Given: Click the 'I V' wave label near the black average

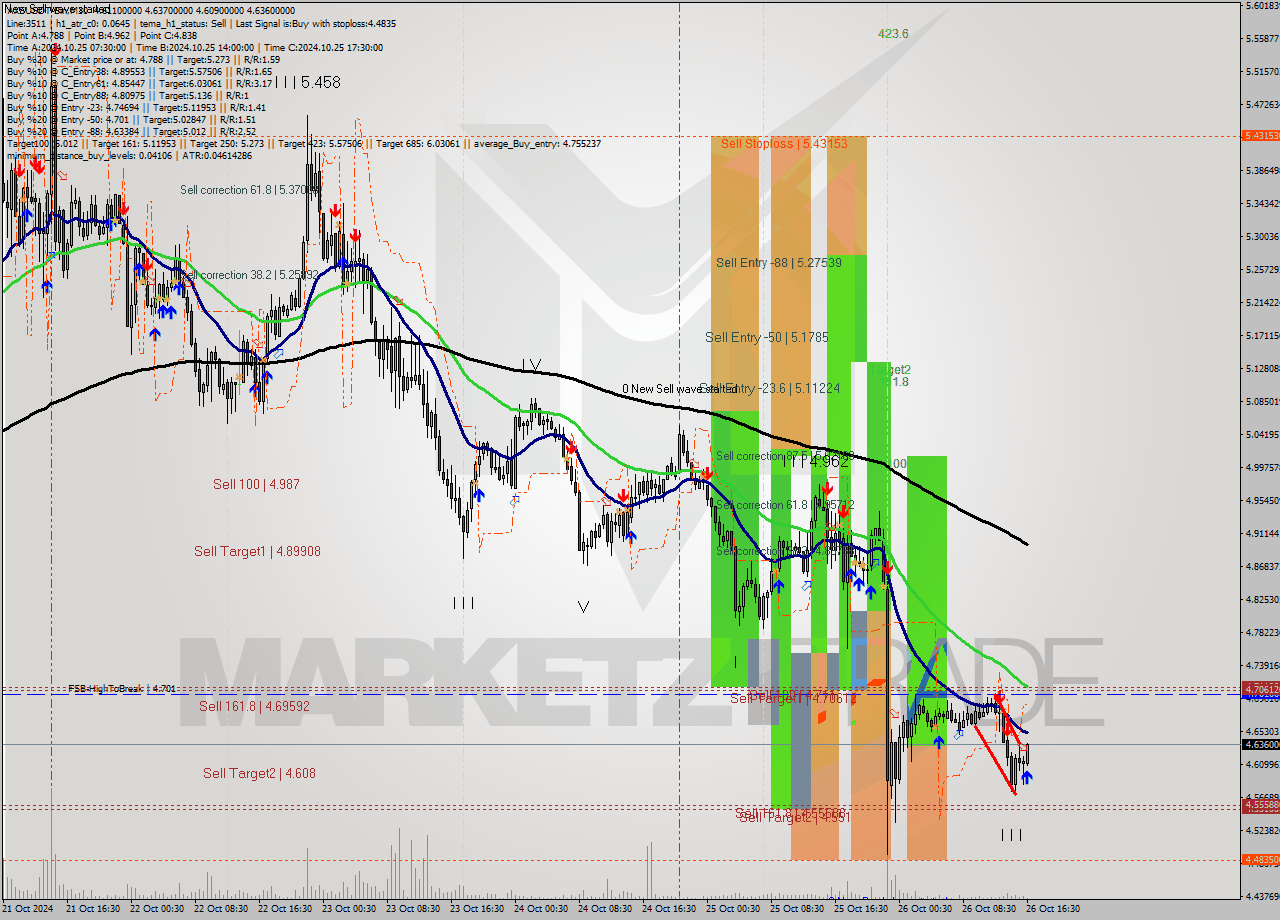Looking at the screenshot, I should [531, 366].
